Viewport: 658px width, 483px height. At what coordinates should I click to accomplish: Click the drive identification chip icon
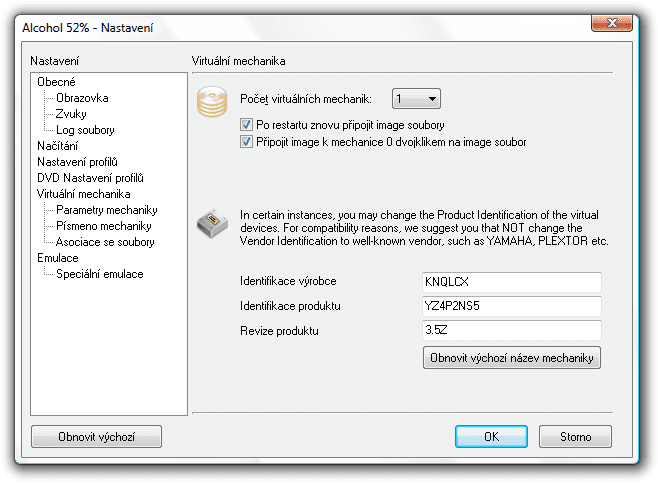click(212, 224)
